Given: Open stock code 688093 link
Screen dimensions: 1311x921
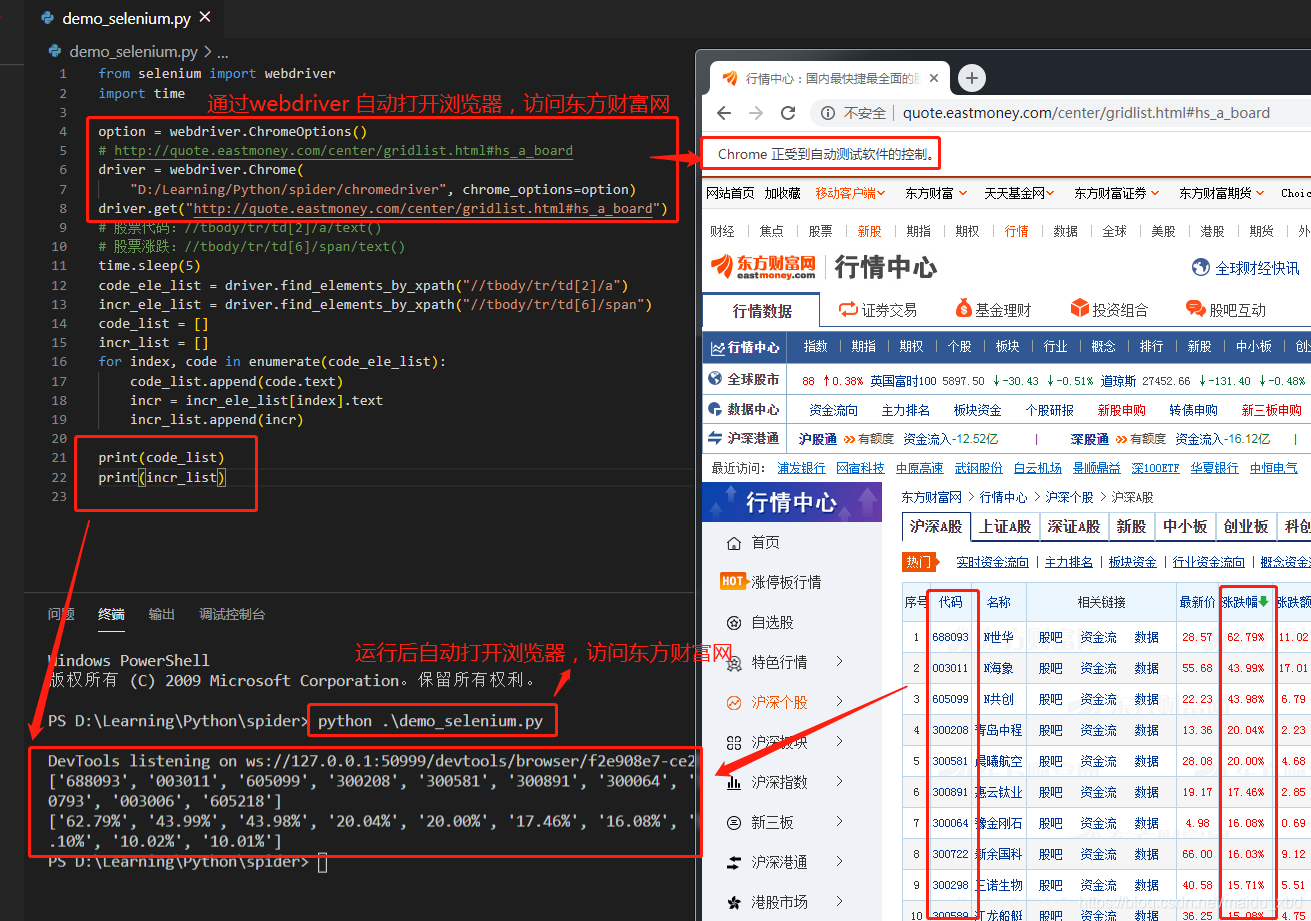Looking at the screenshot, I should (x=950, y=637).
